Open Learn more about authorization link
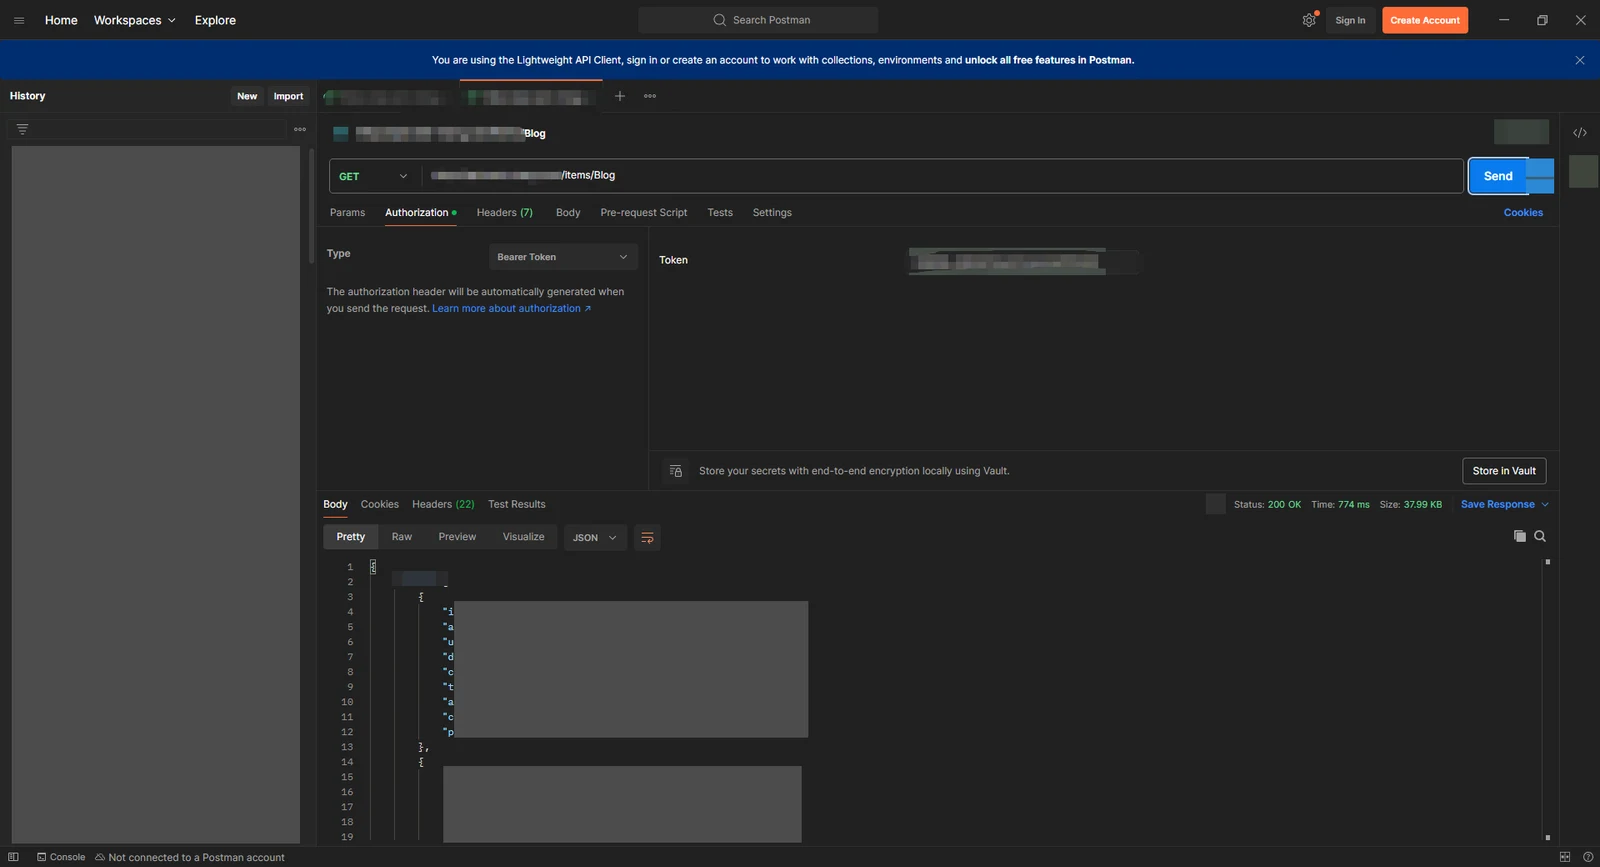This screenshot has width=1600, height=867. tap(511, 309)
